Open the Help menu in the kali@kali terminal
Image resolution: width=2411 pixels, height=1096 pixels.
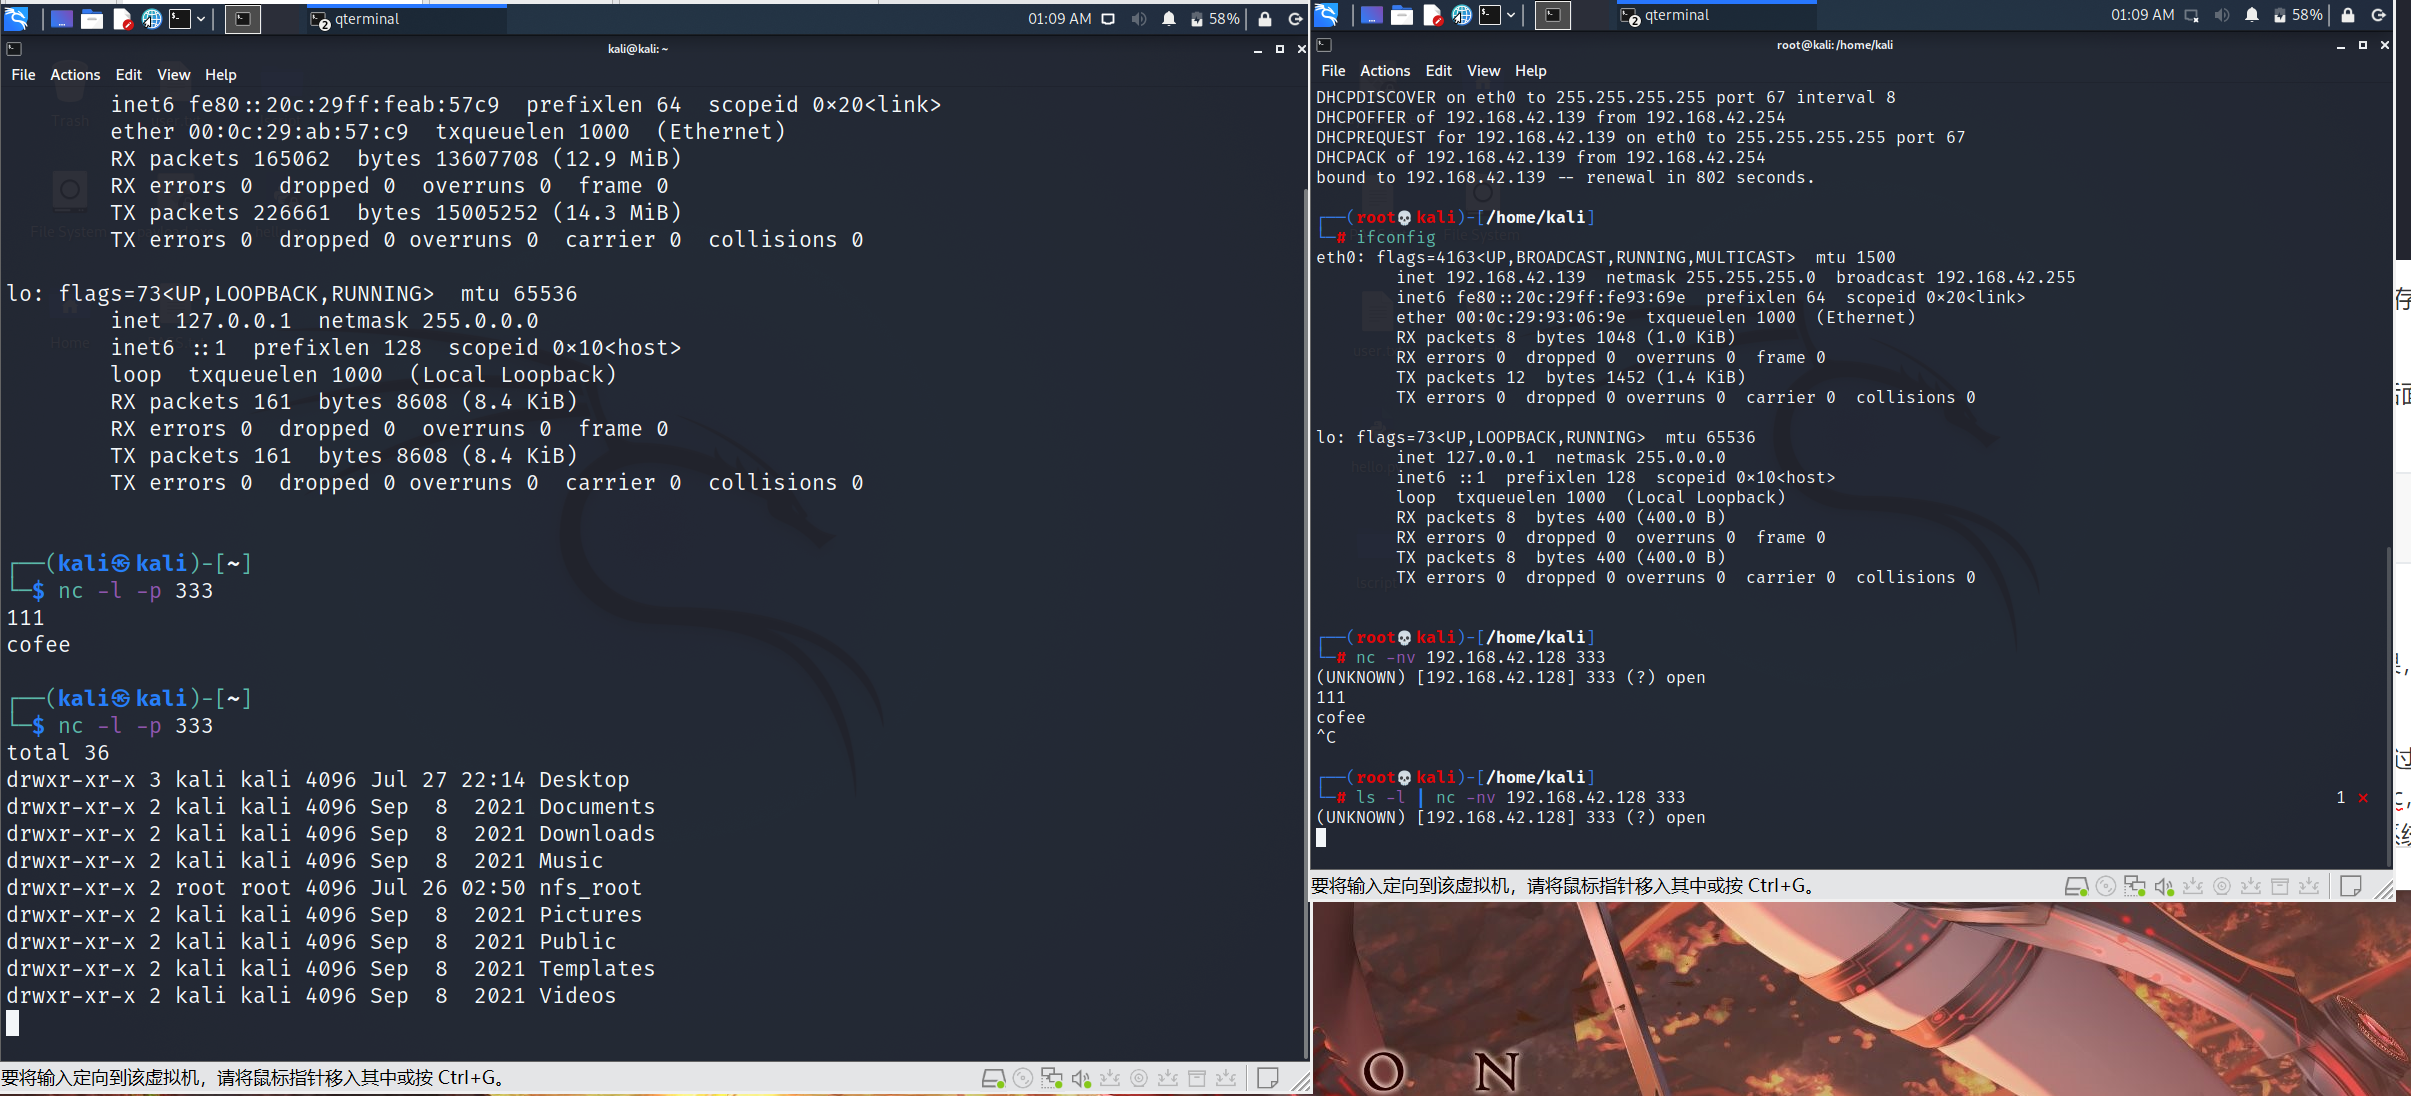click(221, 75)
